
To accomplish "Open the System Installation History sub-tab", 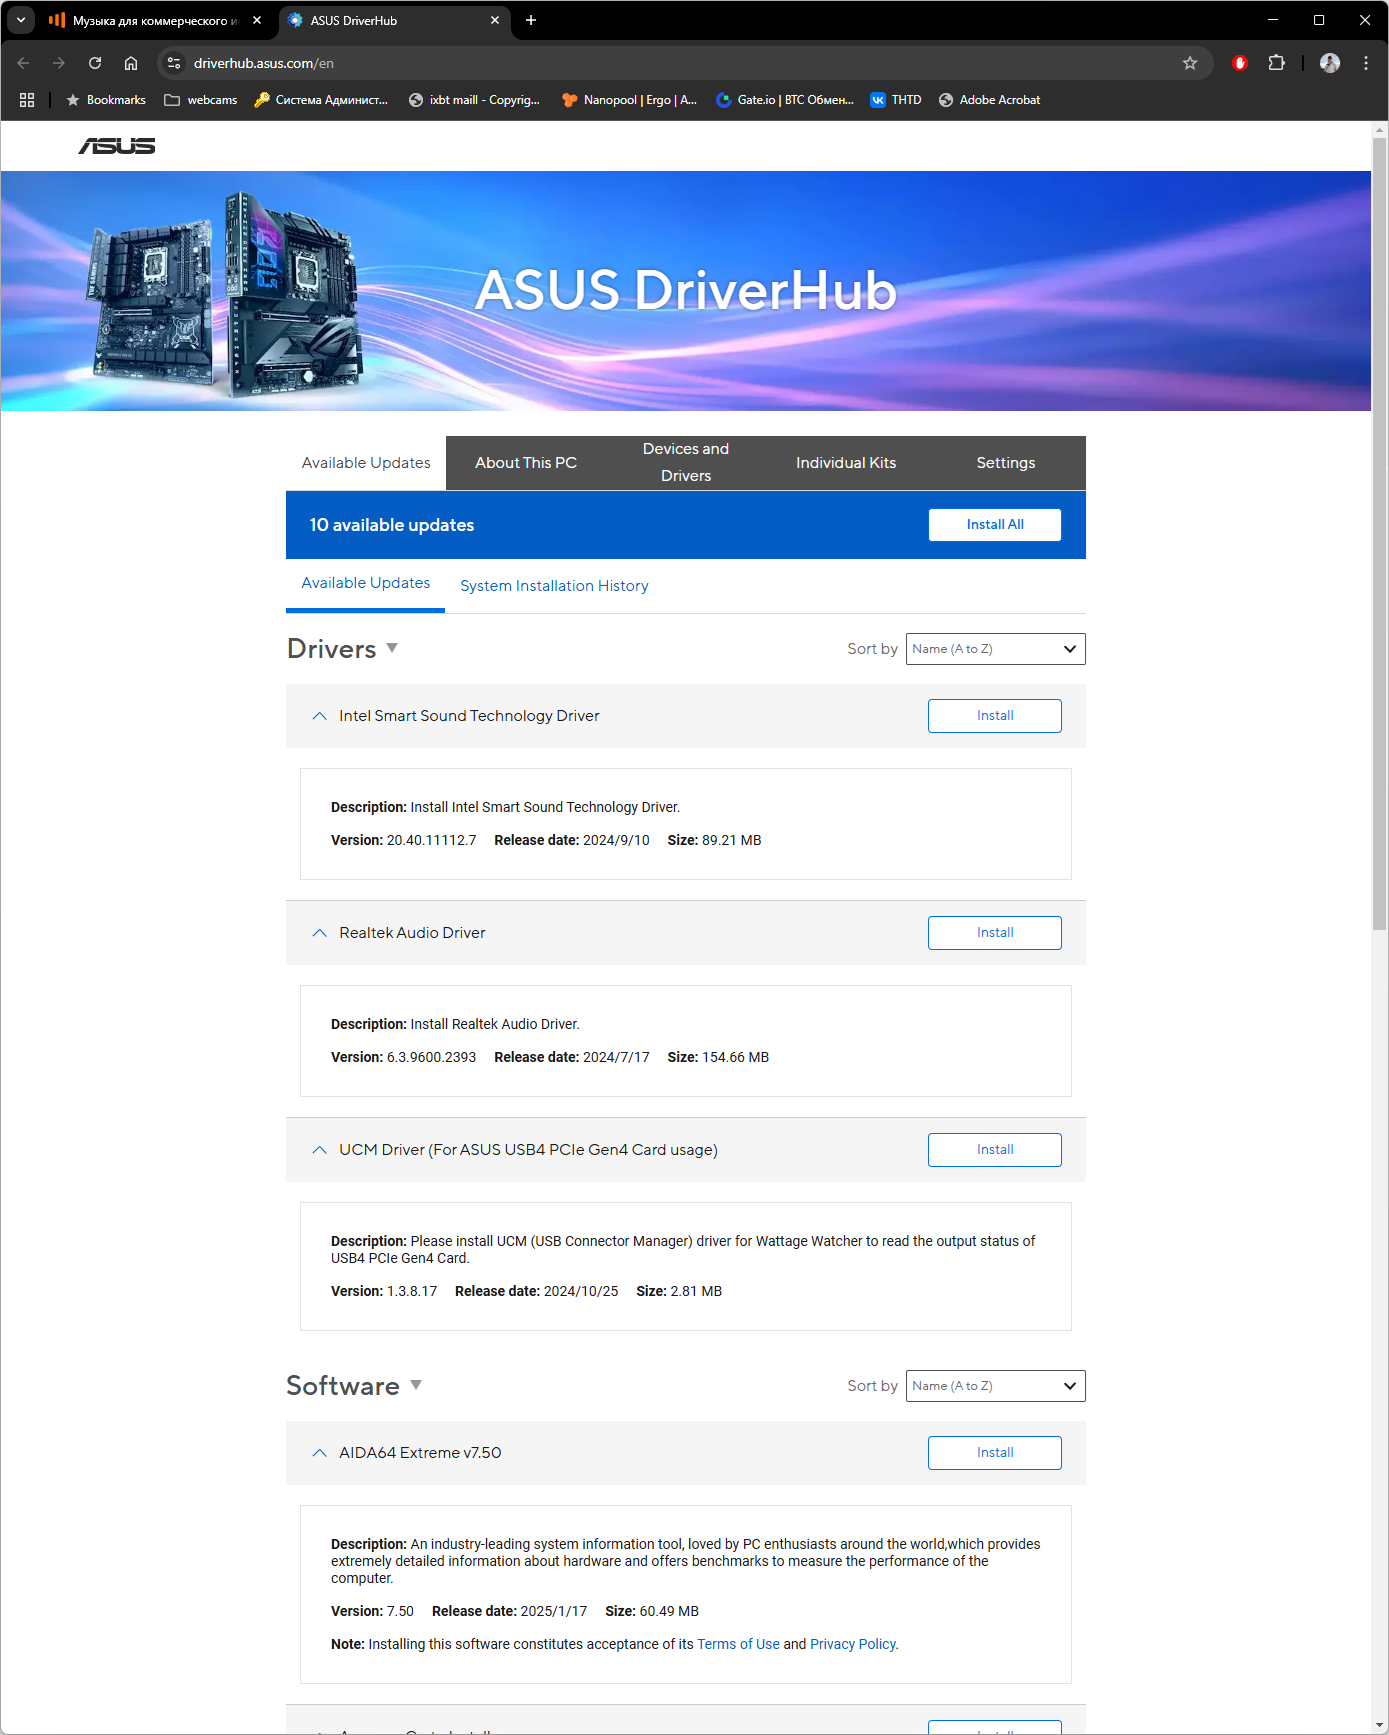I will pos(554,586).
